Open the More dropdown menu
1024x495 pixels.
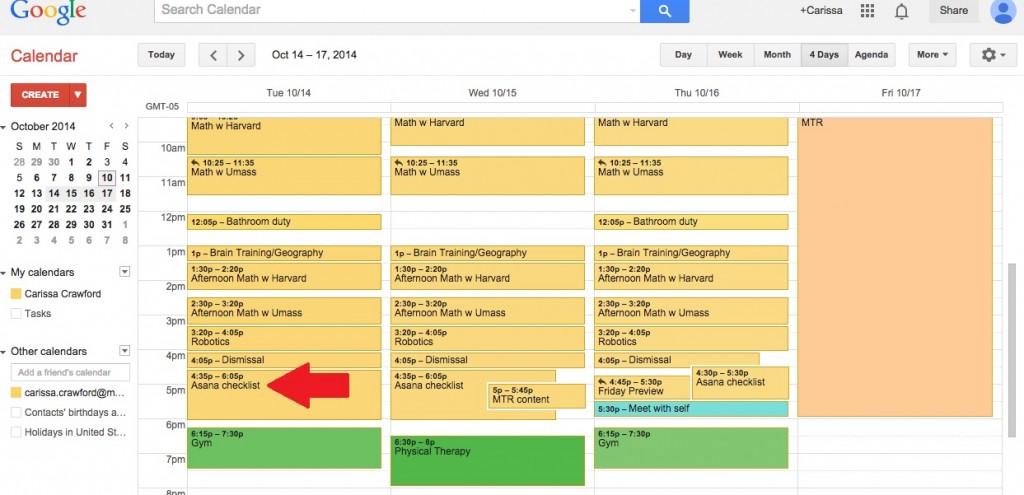pos(932,55)
